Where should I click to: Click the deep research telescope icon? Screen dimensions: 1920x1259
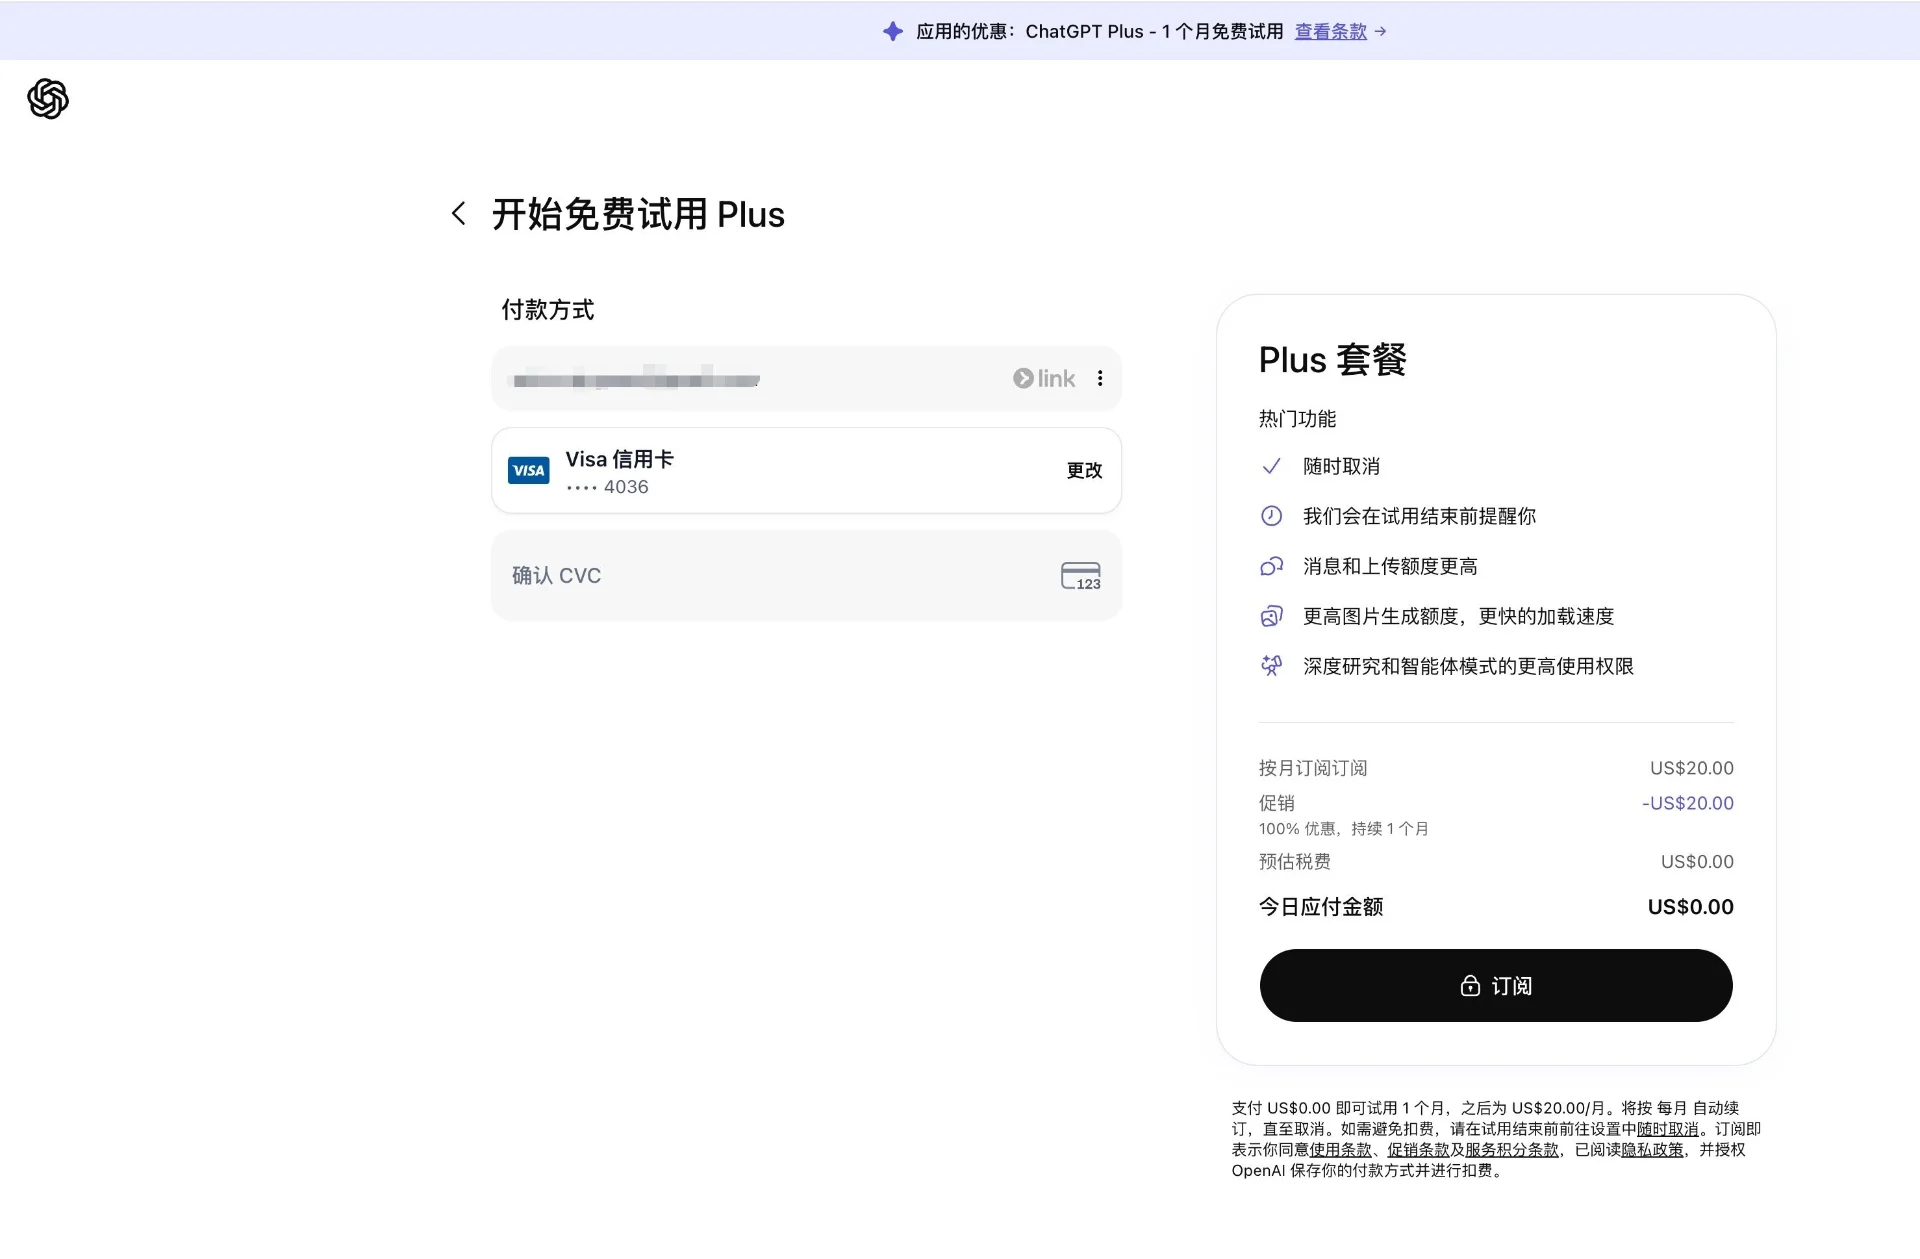(1271, 666)
